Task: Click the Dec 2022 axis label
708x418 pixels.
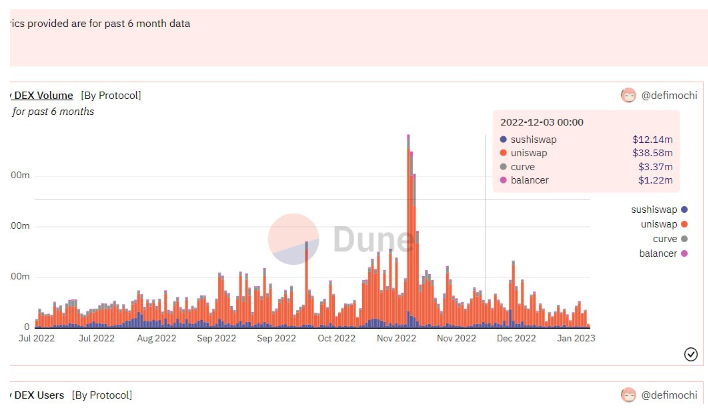Action: pos(516,339)
